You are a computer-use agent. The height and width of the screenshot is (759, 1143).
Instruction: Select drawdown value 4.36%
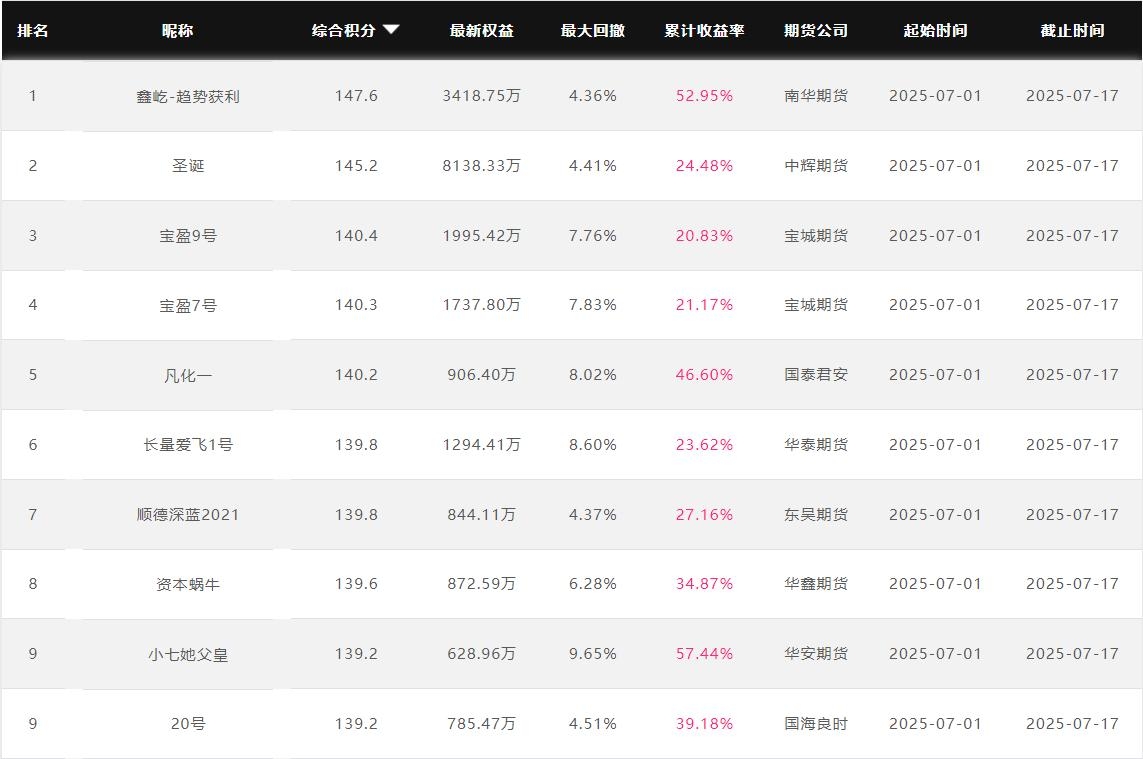(x=593, y=96)
